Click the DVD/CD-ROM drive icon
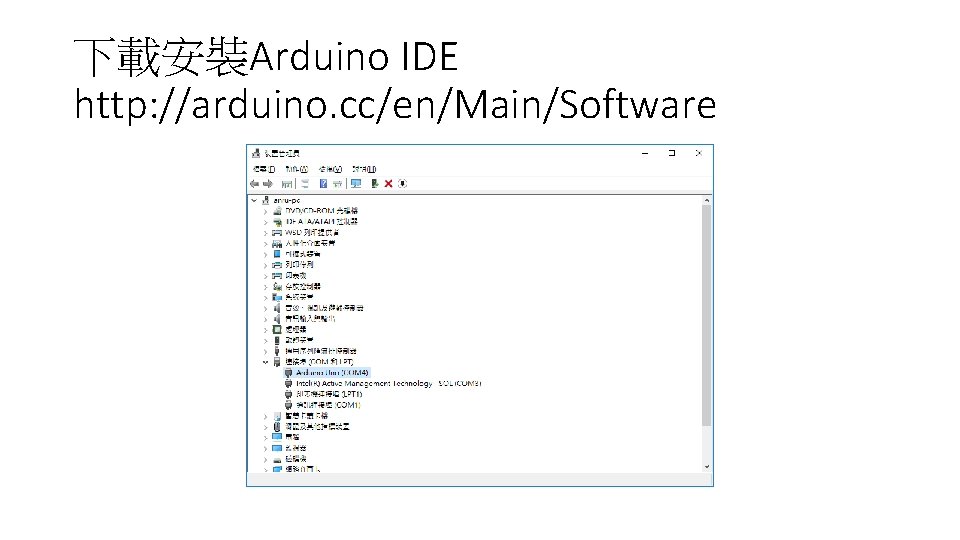This screenshot has height=540, width=960. [277, 211]
